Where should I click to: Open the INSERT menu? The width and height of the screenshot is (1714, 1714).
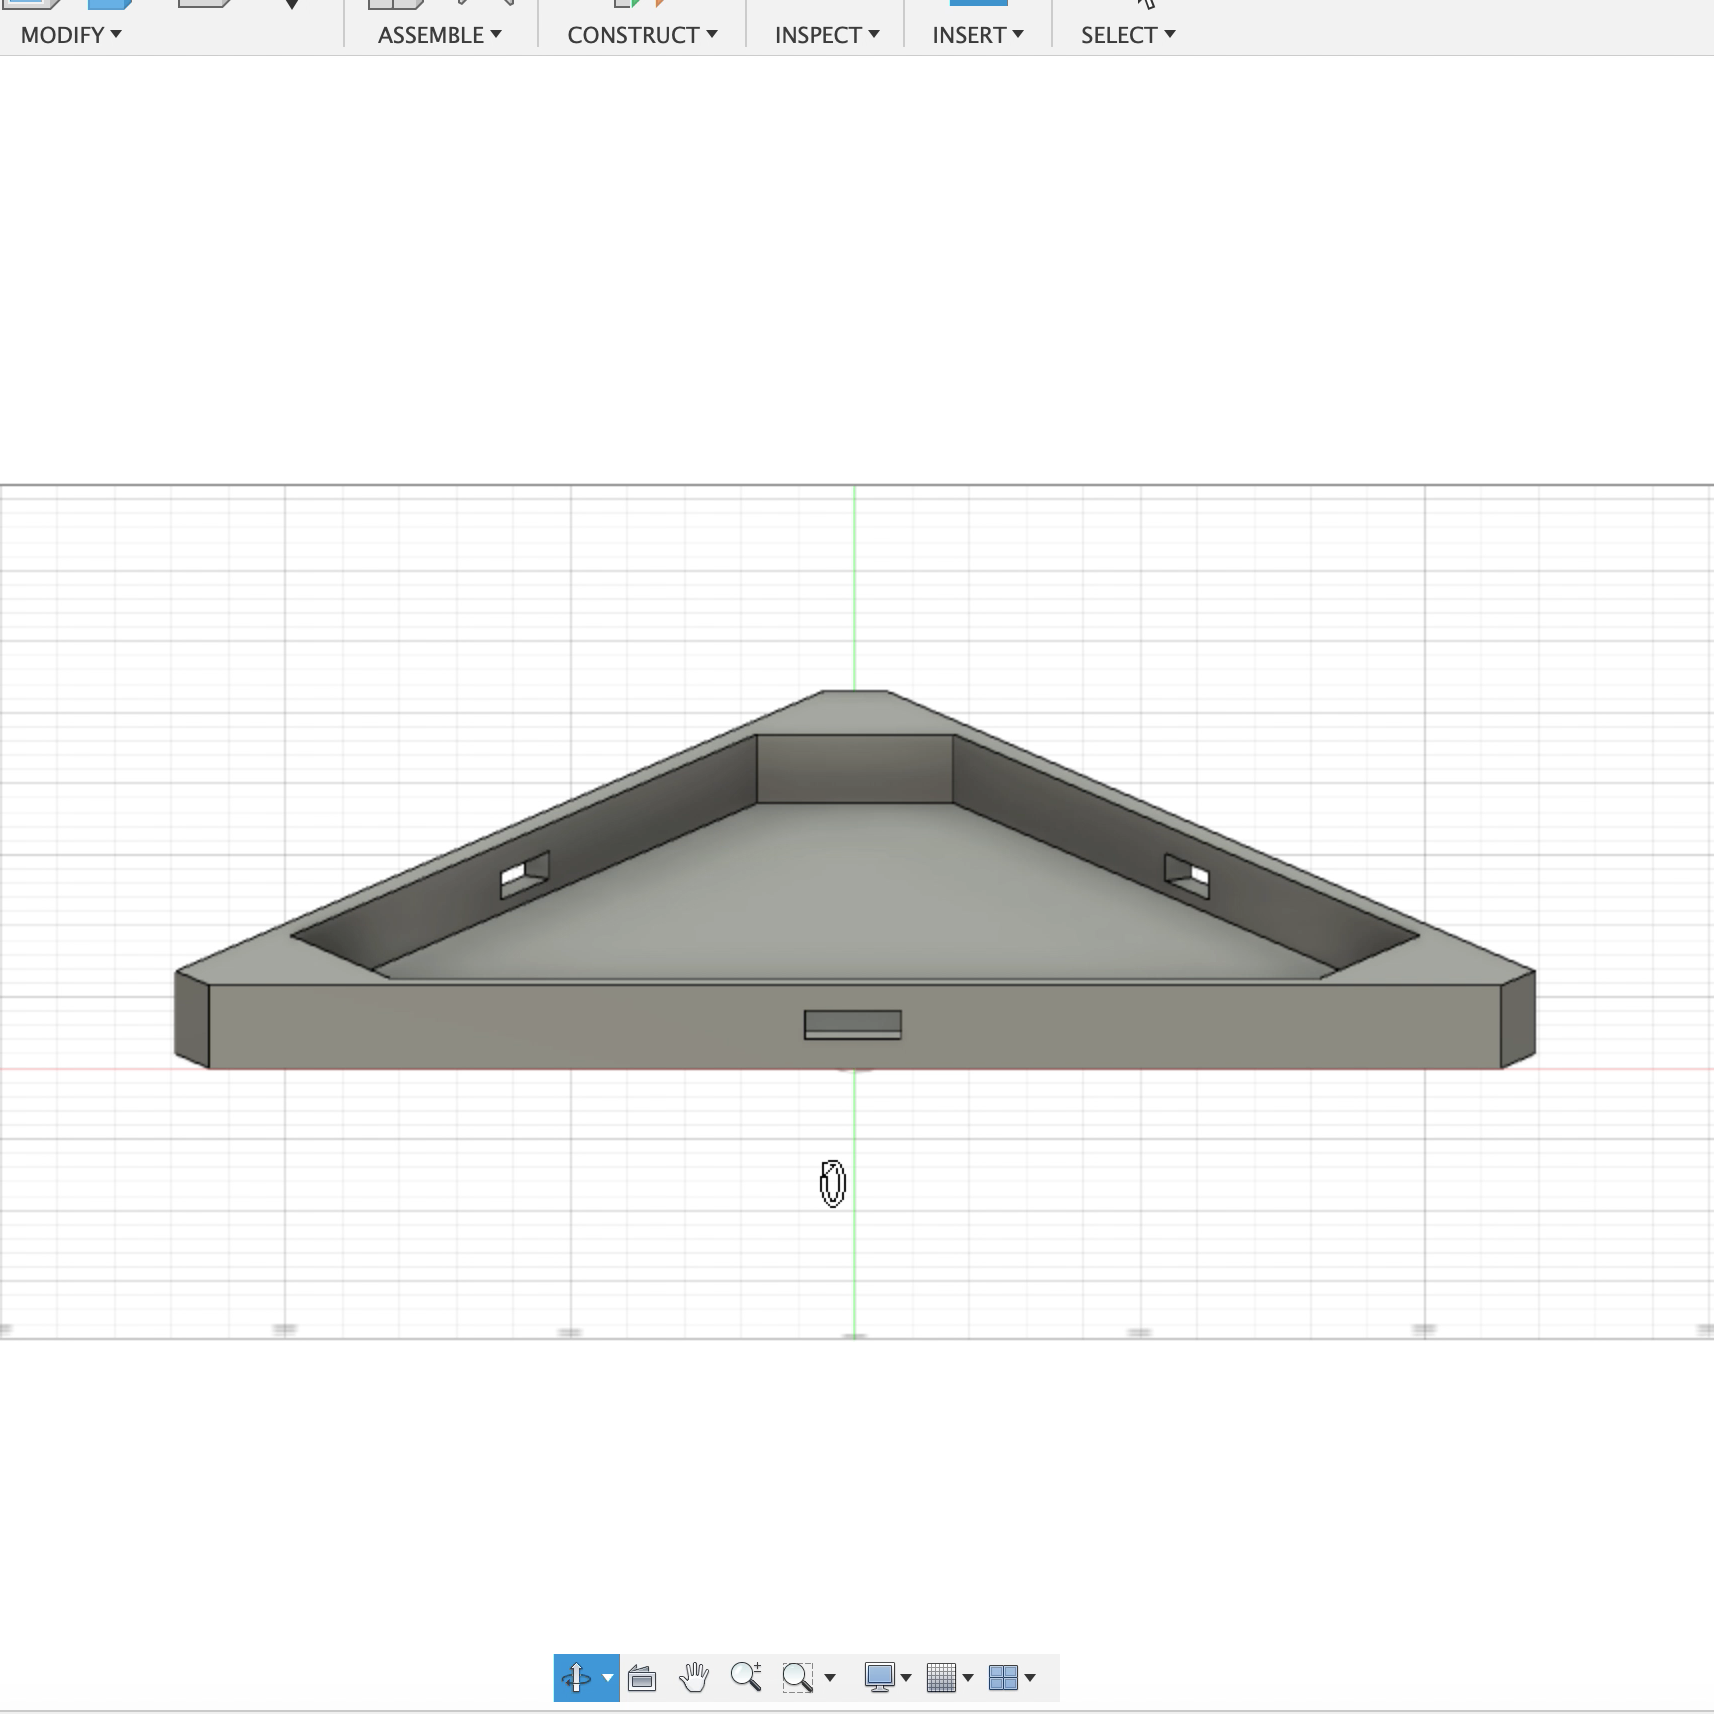click(x=977, y=34)
